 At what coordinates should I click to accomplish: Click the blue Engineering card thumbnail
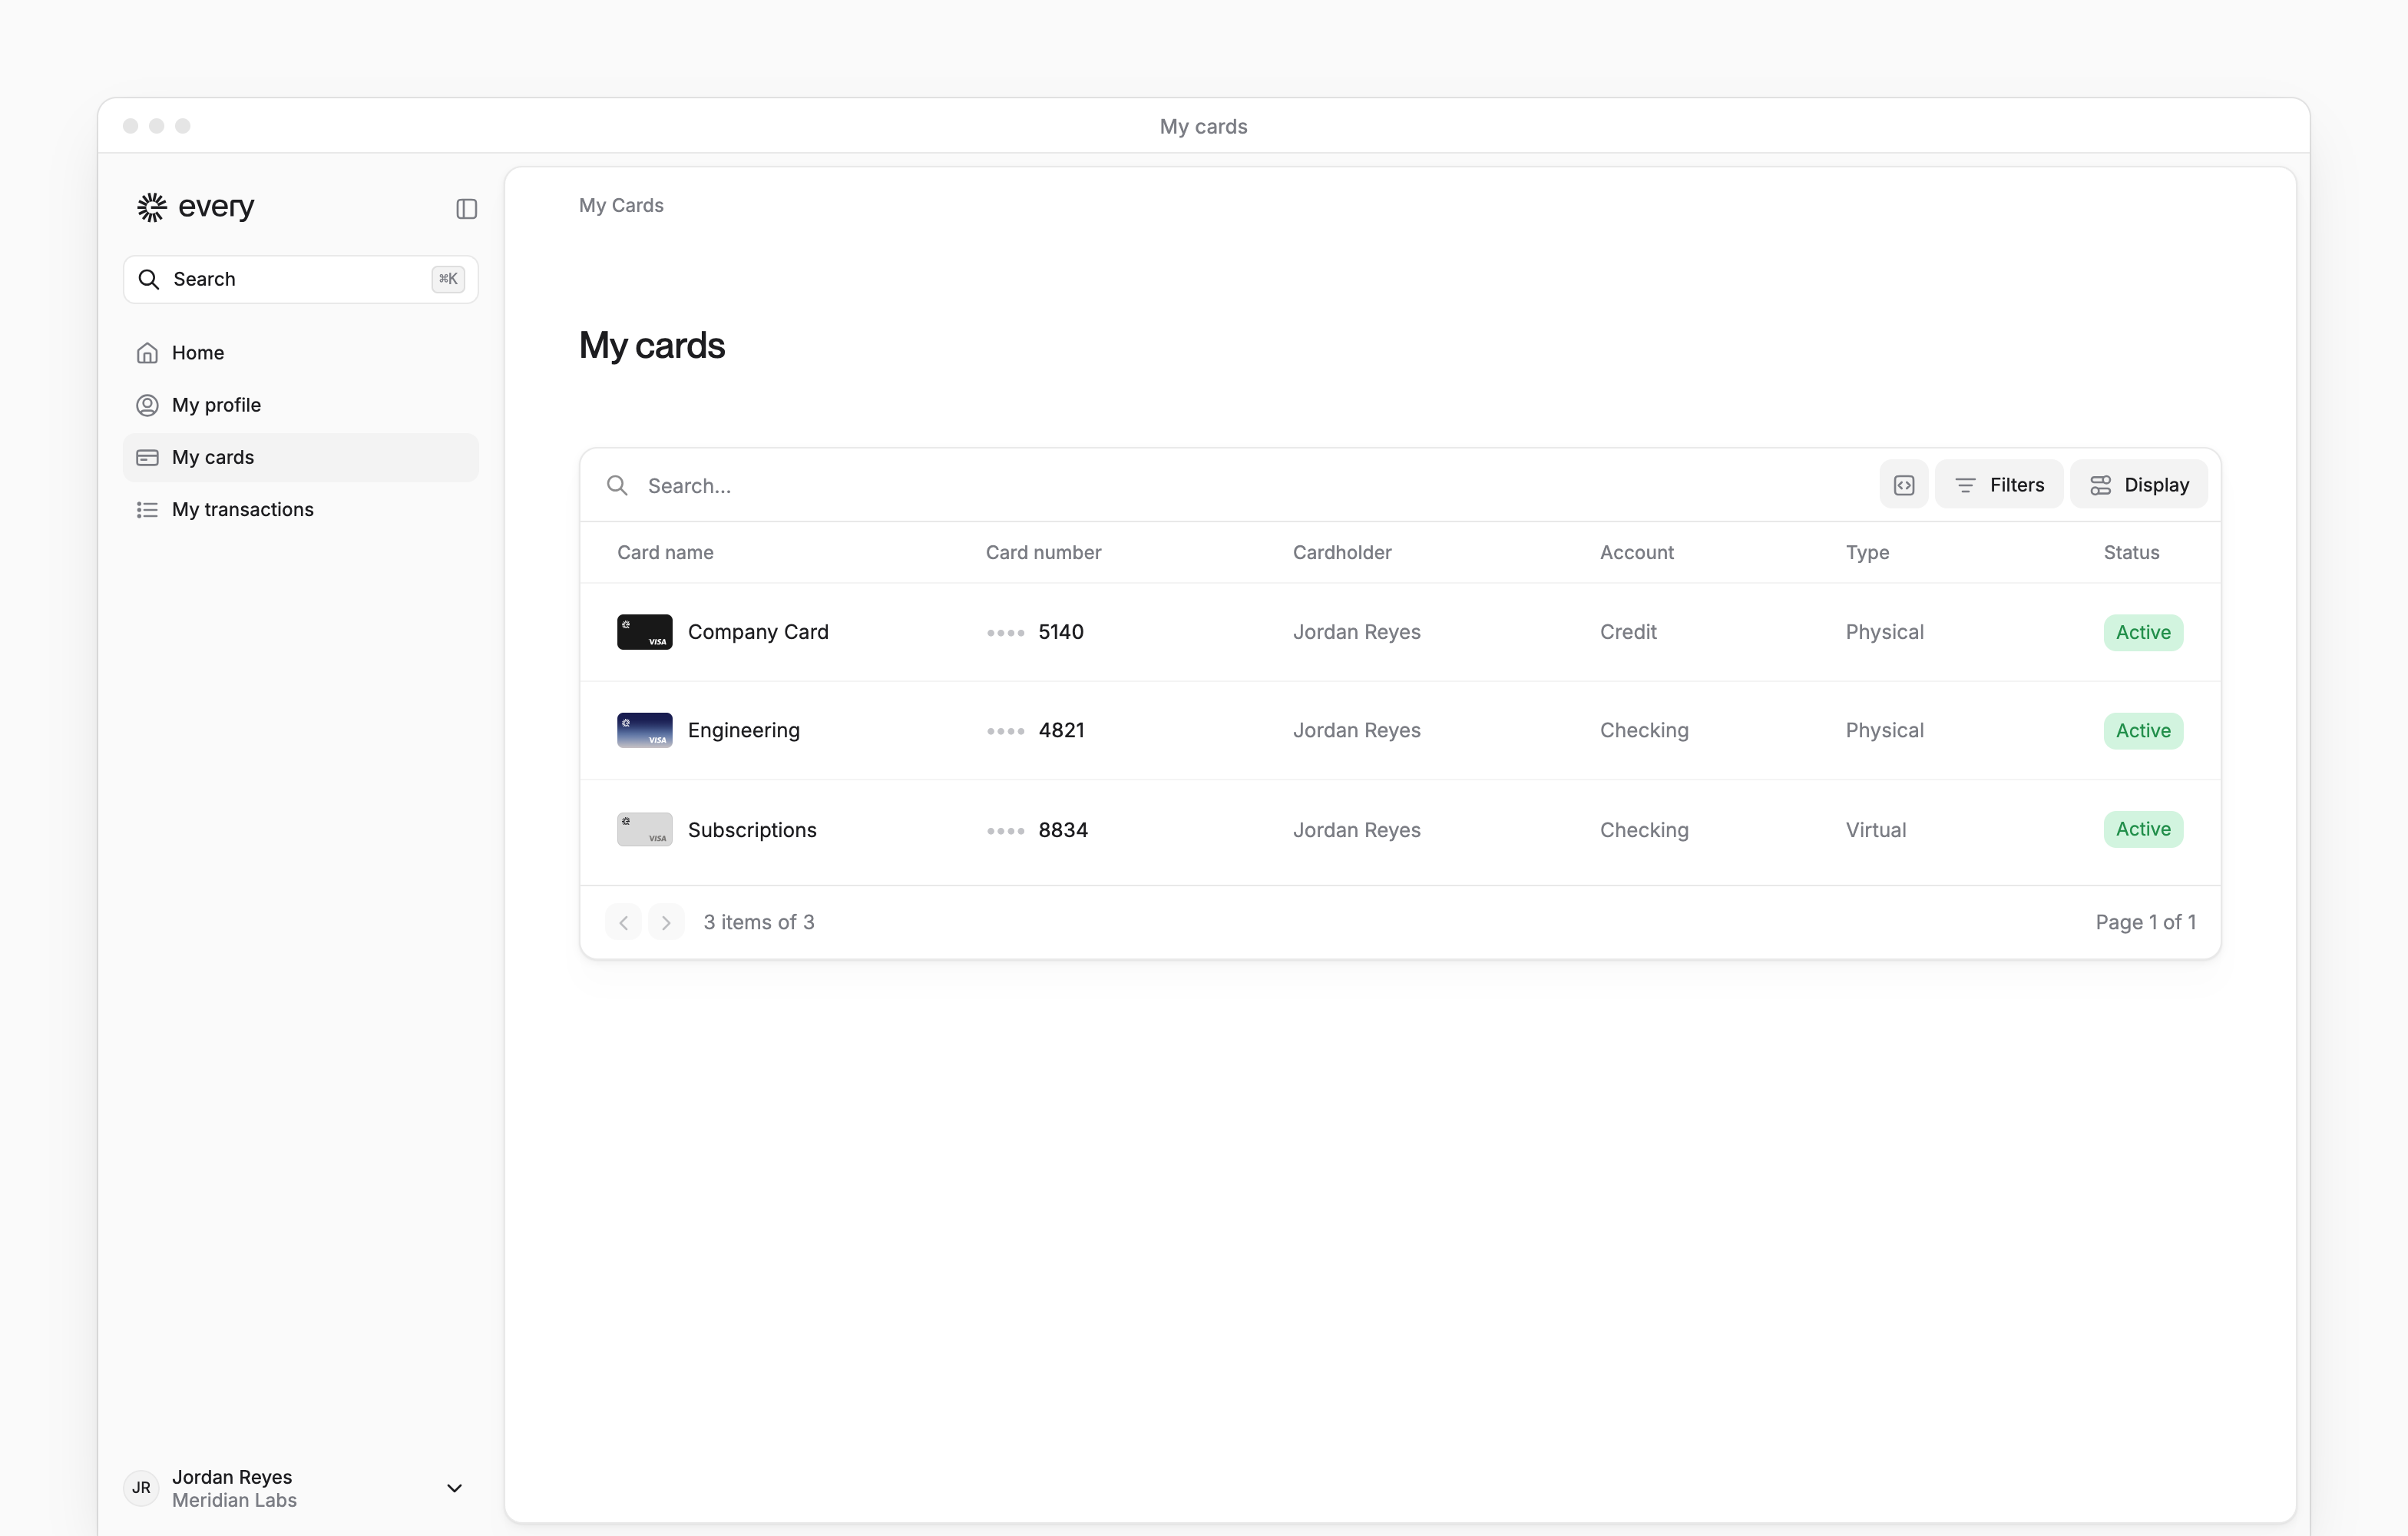pos(644,730)
